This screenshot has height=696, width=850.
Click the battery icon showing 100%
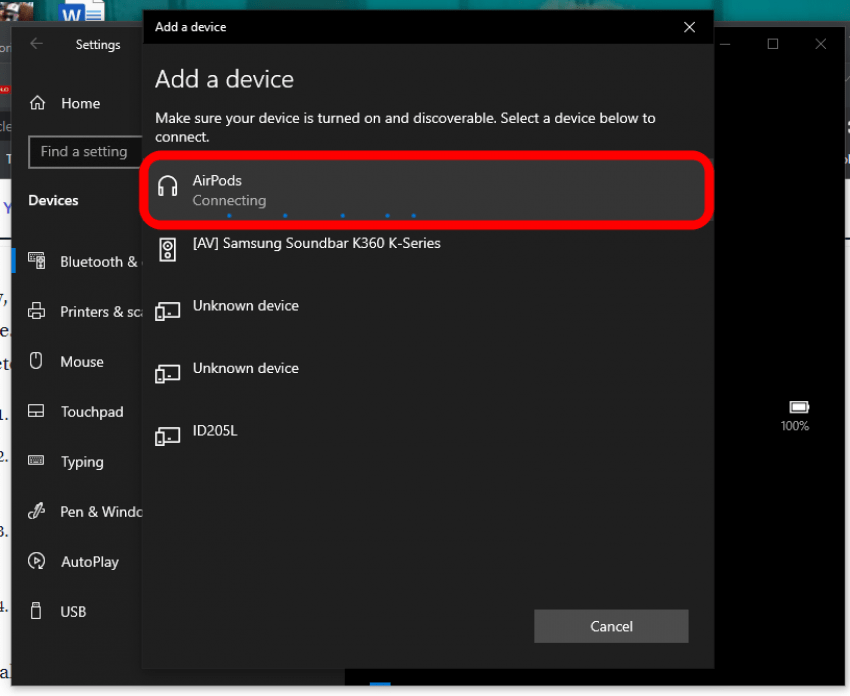pos(799,407)
